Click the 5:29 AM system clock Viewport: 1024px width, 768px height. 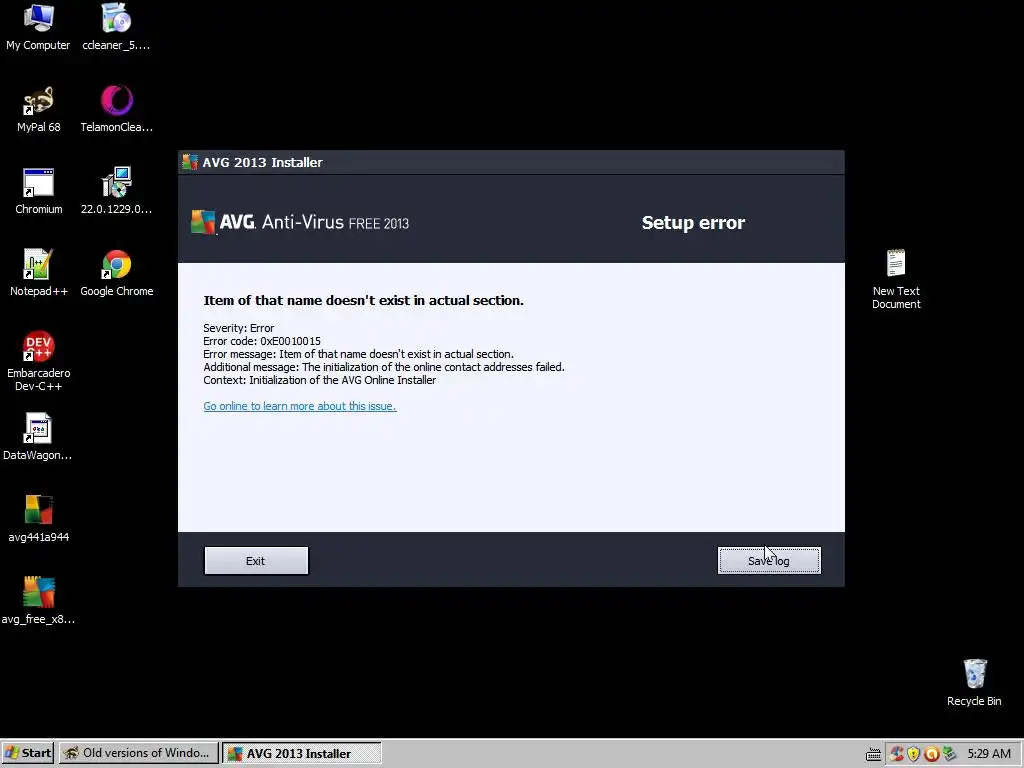pyautogui.click(x=989, y=754)
